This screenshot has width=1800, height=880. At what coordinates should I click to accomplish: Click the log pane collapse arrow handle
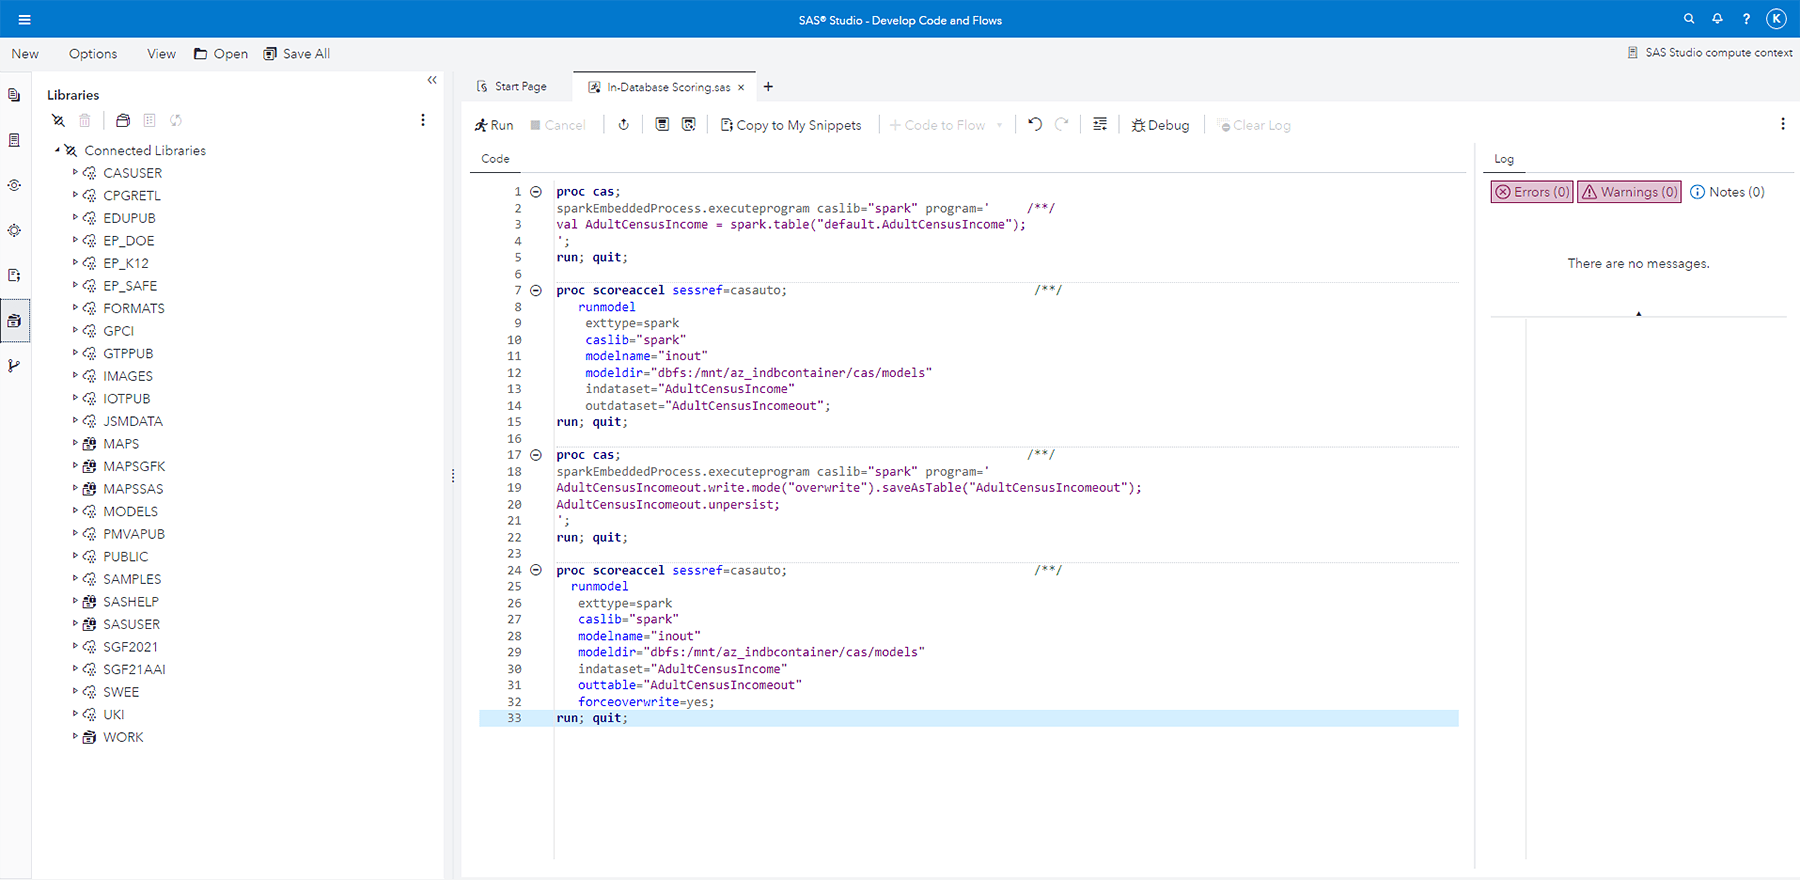pyautogui.click(x=1638, y=314)
